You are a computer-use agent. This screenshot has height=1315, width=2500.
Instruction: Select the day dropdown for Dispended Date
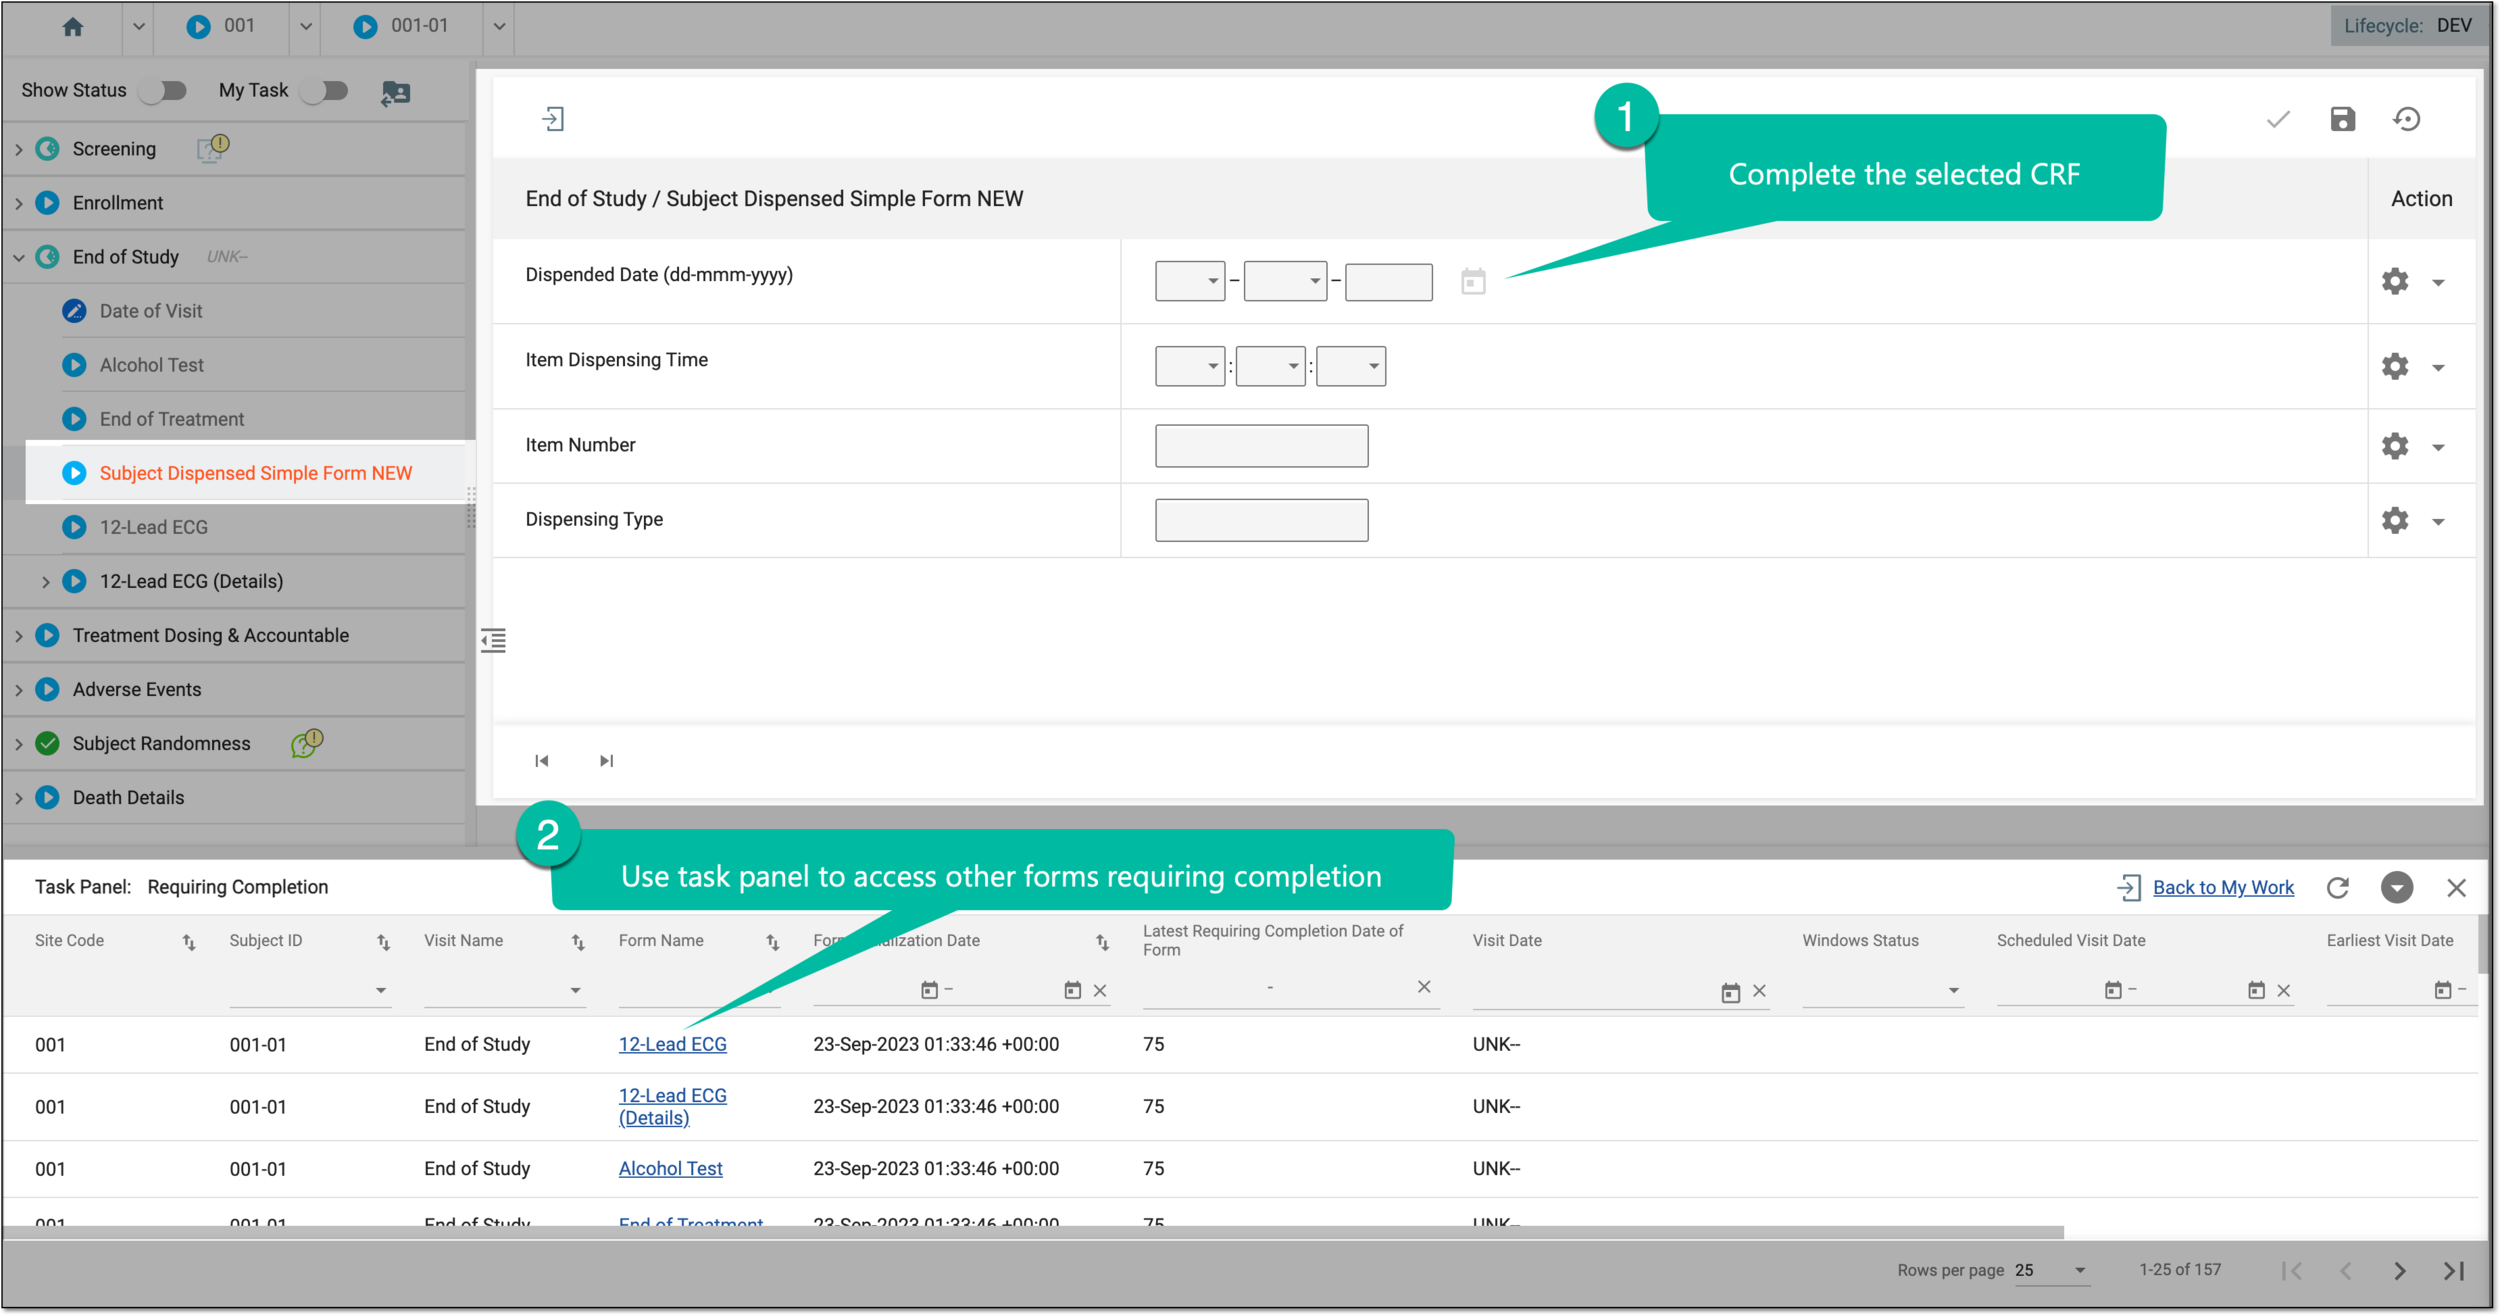1190,281
